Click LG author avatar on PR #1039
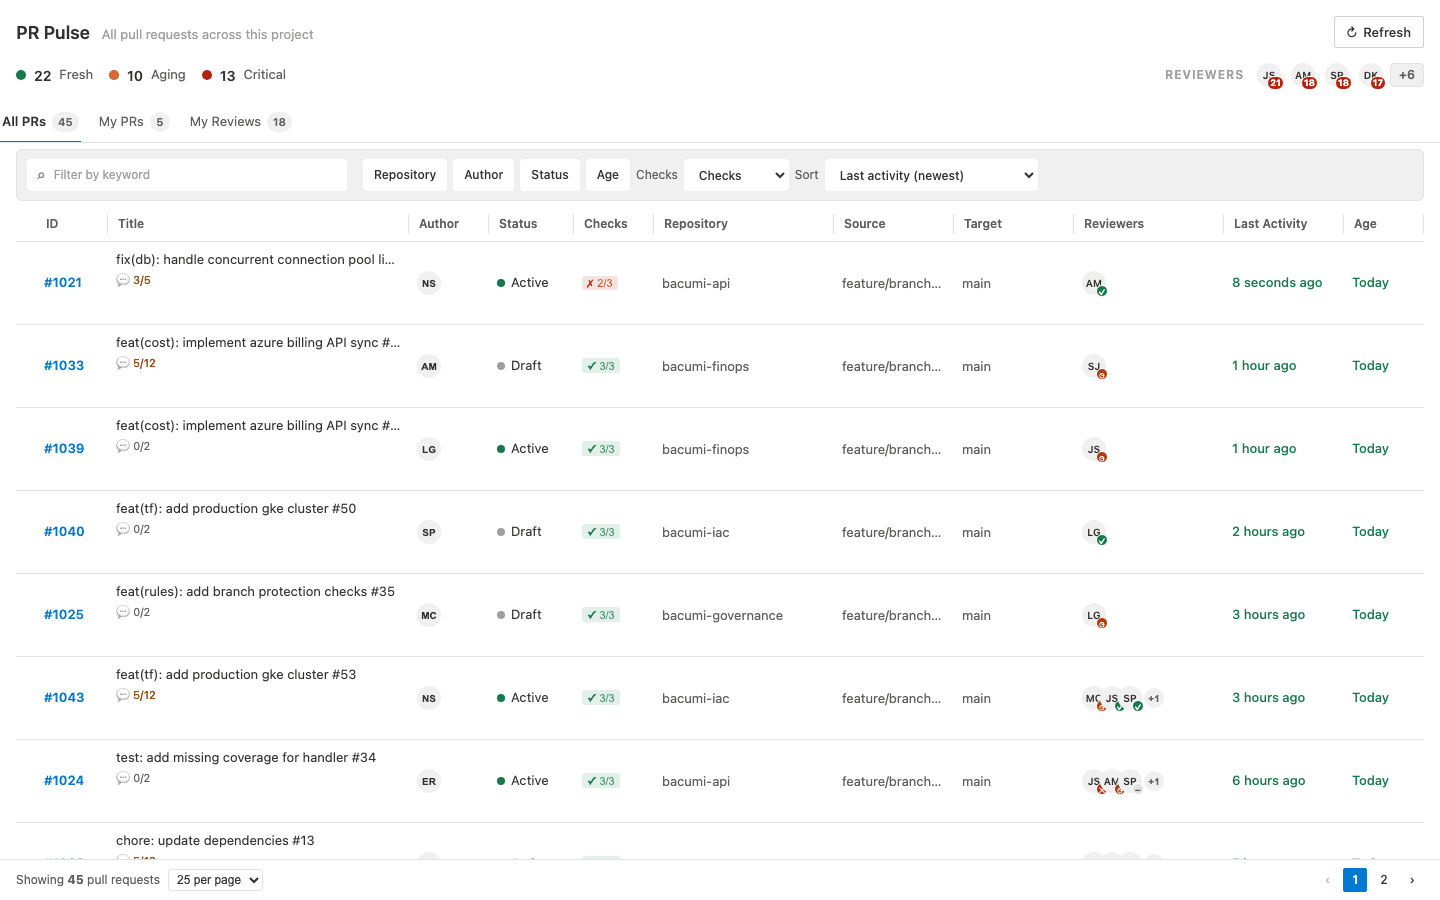The image size is (1440, 900). click(429, 449)
